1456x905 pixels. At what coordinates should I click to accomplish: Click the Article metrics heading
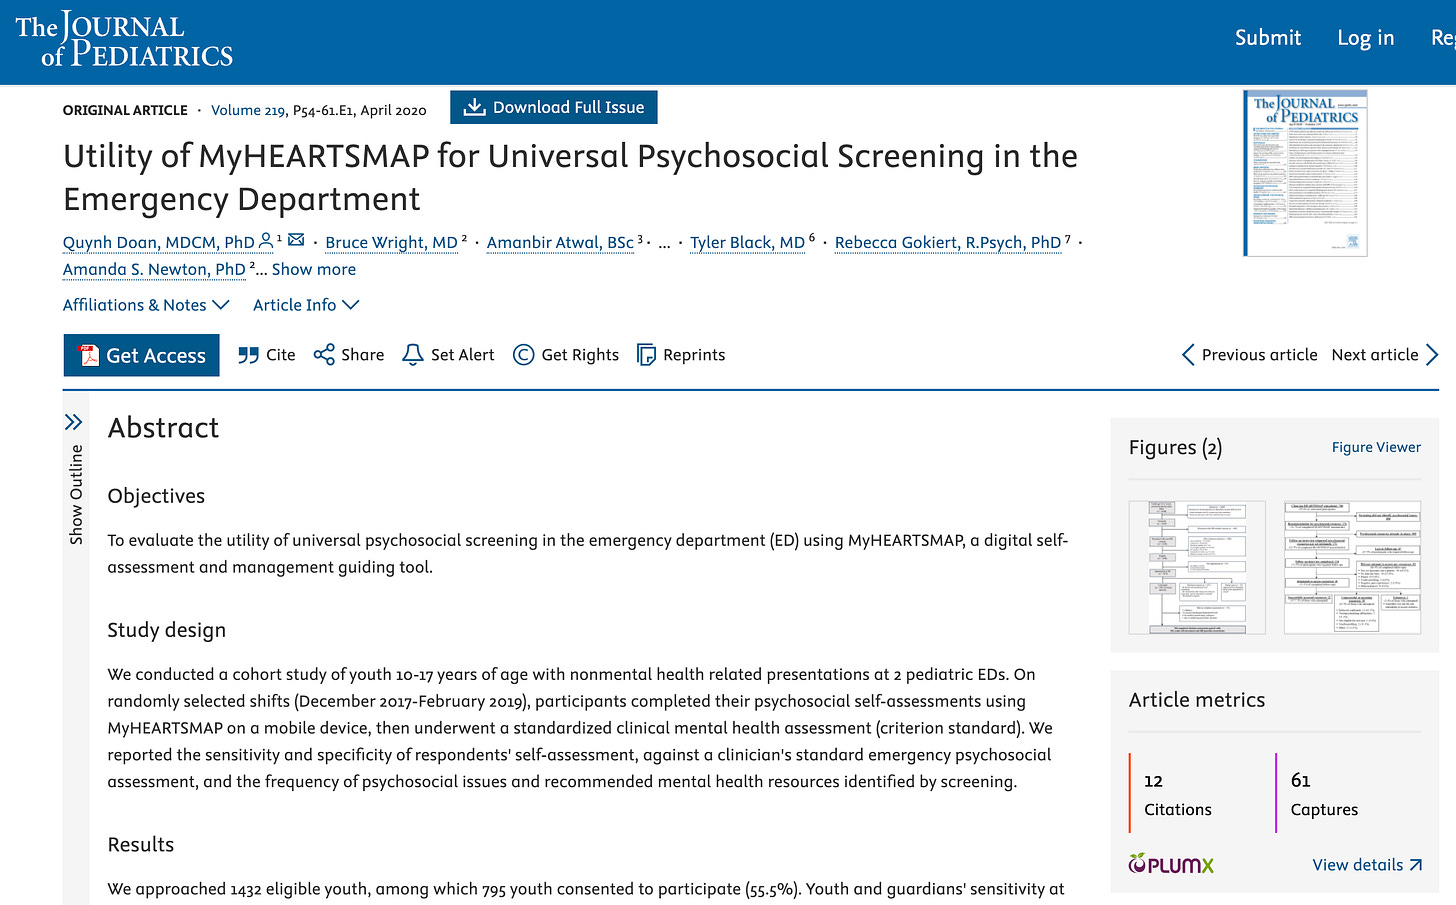(1197, 700)
